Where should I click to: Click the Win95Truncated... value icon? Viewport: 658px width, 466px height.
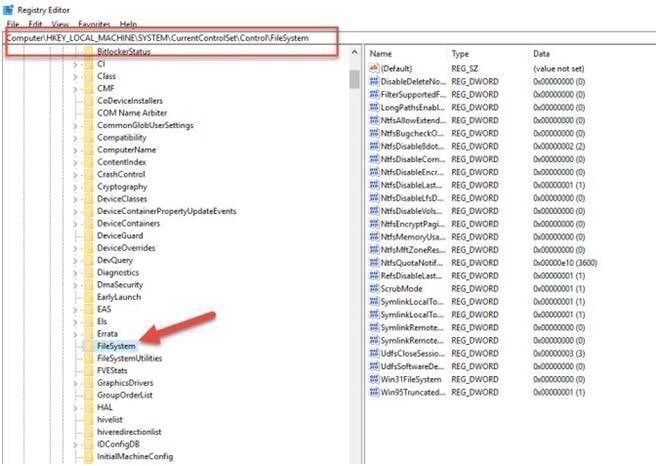pos(374,393)
